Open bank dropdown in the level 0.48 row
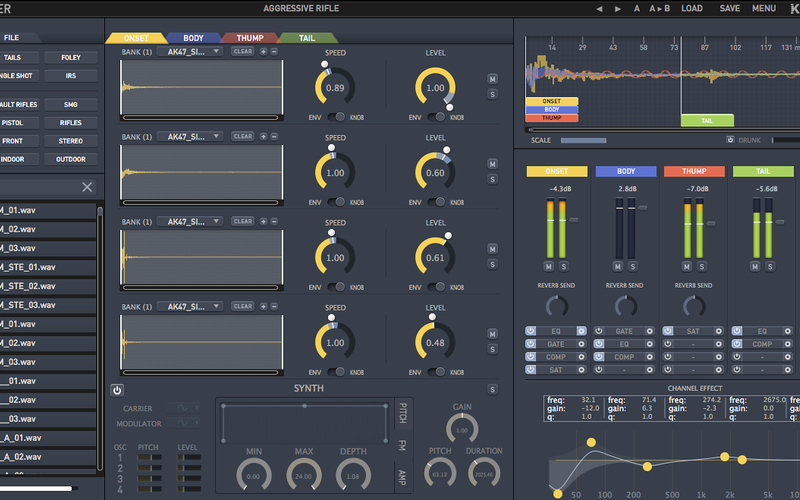Screen dimensions: 800x500 [190, 307]
